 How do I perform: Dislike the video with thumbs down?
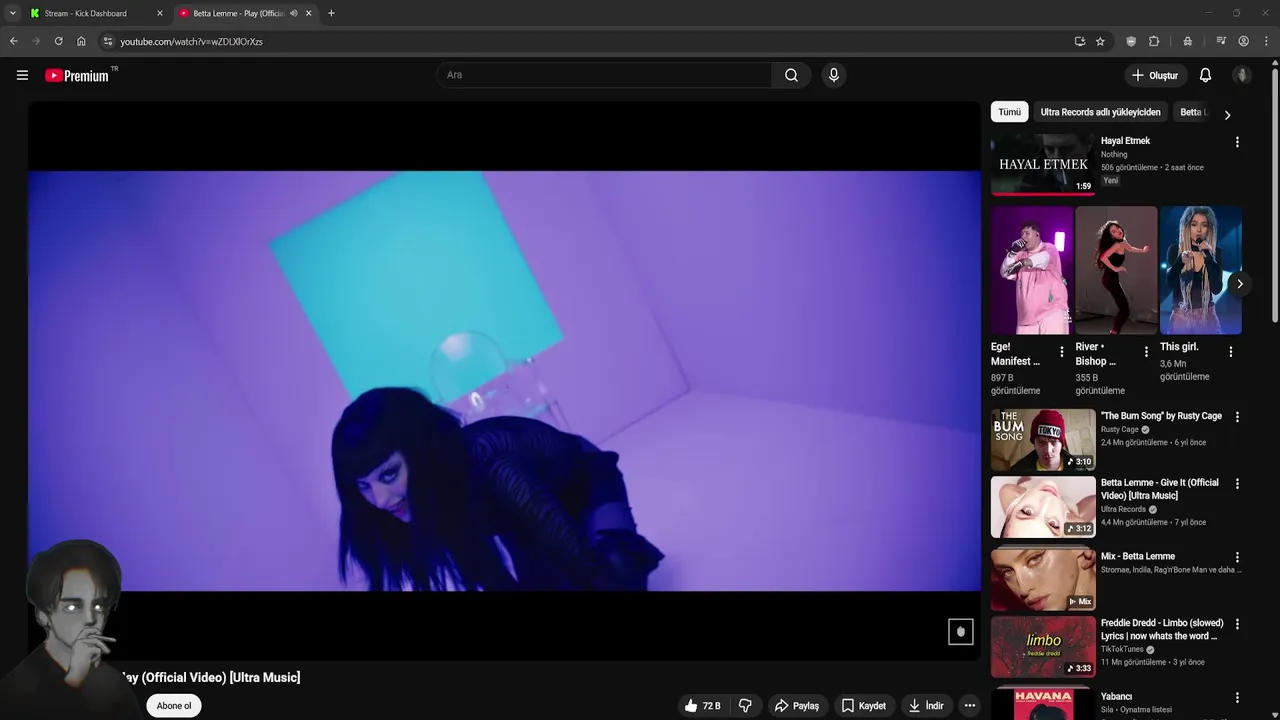745,705
